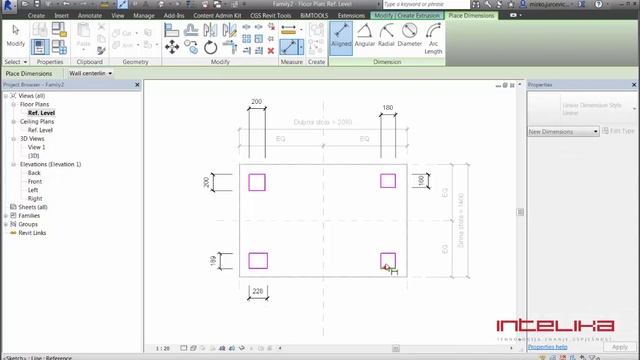Click the Scale tool icon

[259, 39]
